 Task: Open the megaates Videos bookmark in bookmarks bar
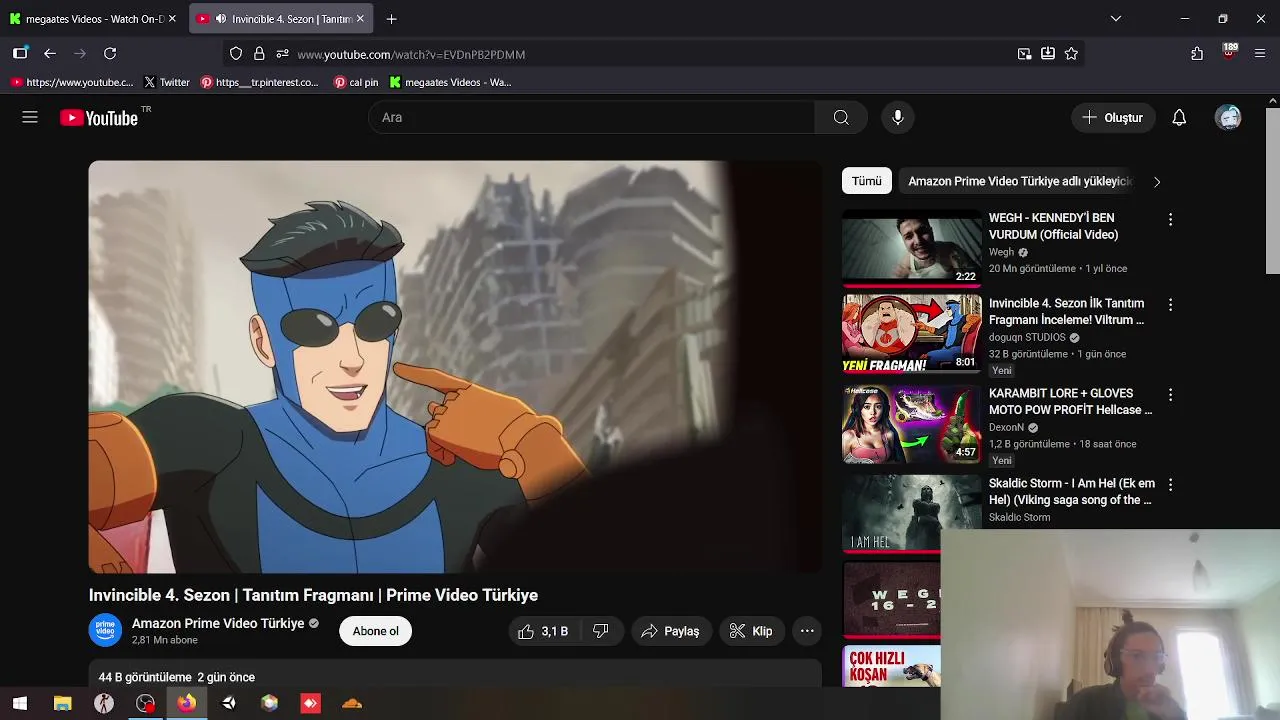pyautogui.click(x=451, y=82)
